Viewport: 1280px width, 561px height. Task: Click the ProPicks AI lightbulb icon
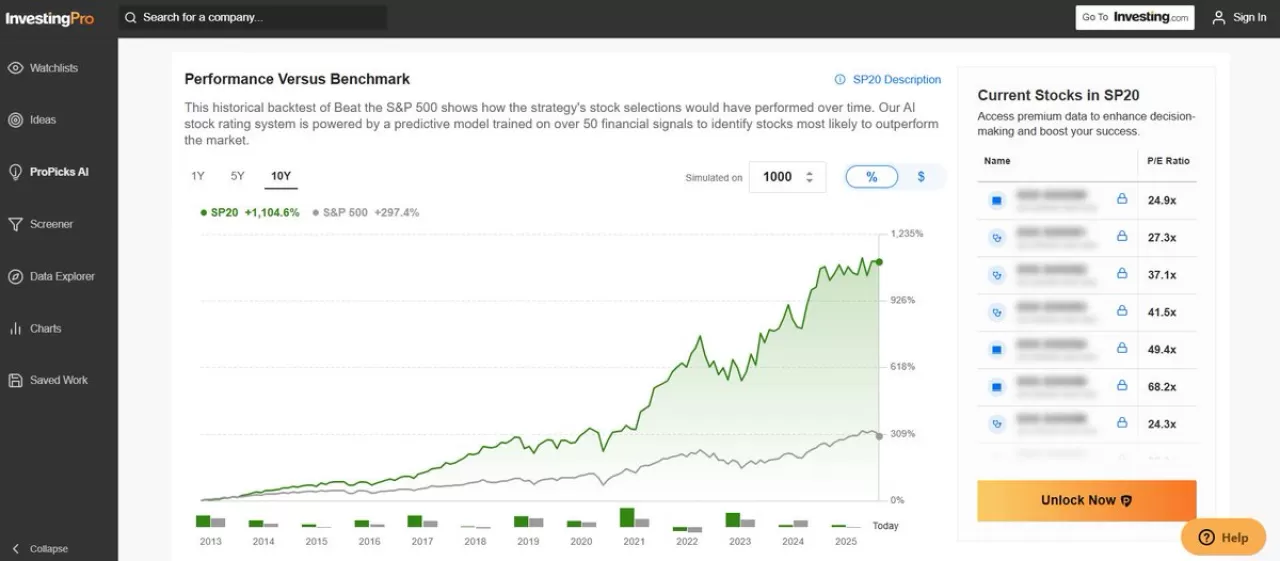tap(15, 172)
